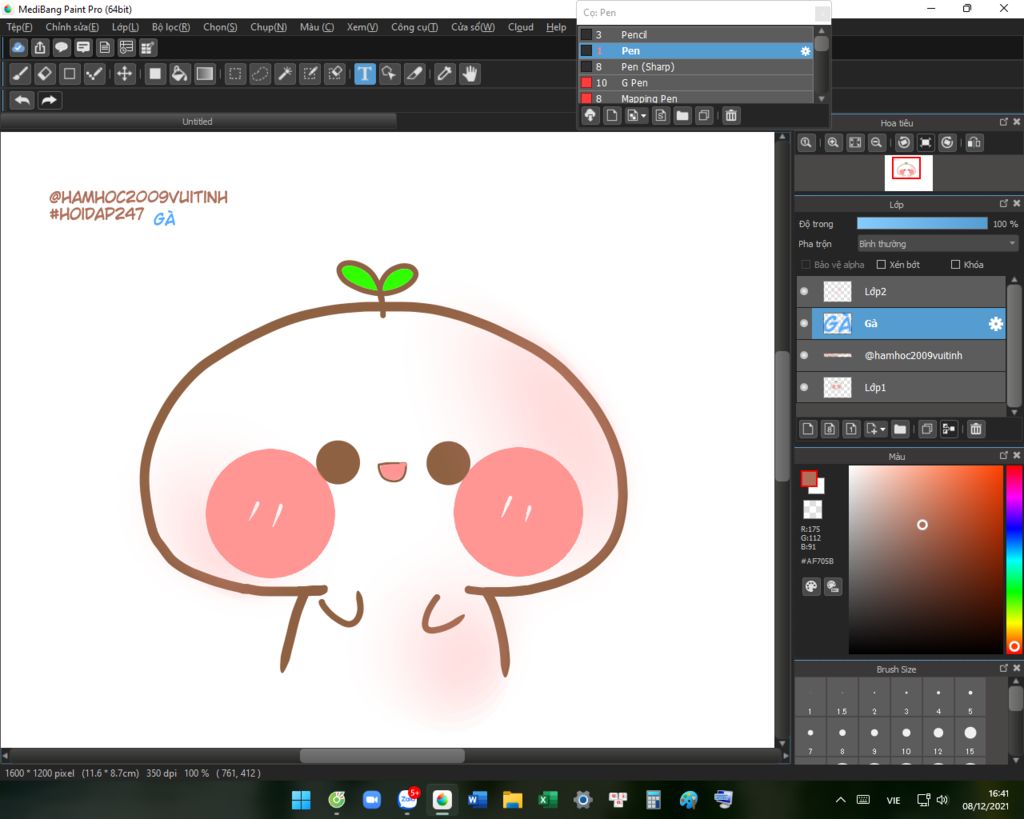Expand the add-layer dropdown arrow
This screenshot has height=819, width=1024.
coord(883,430)
